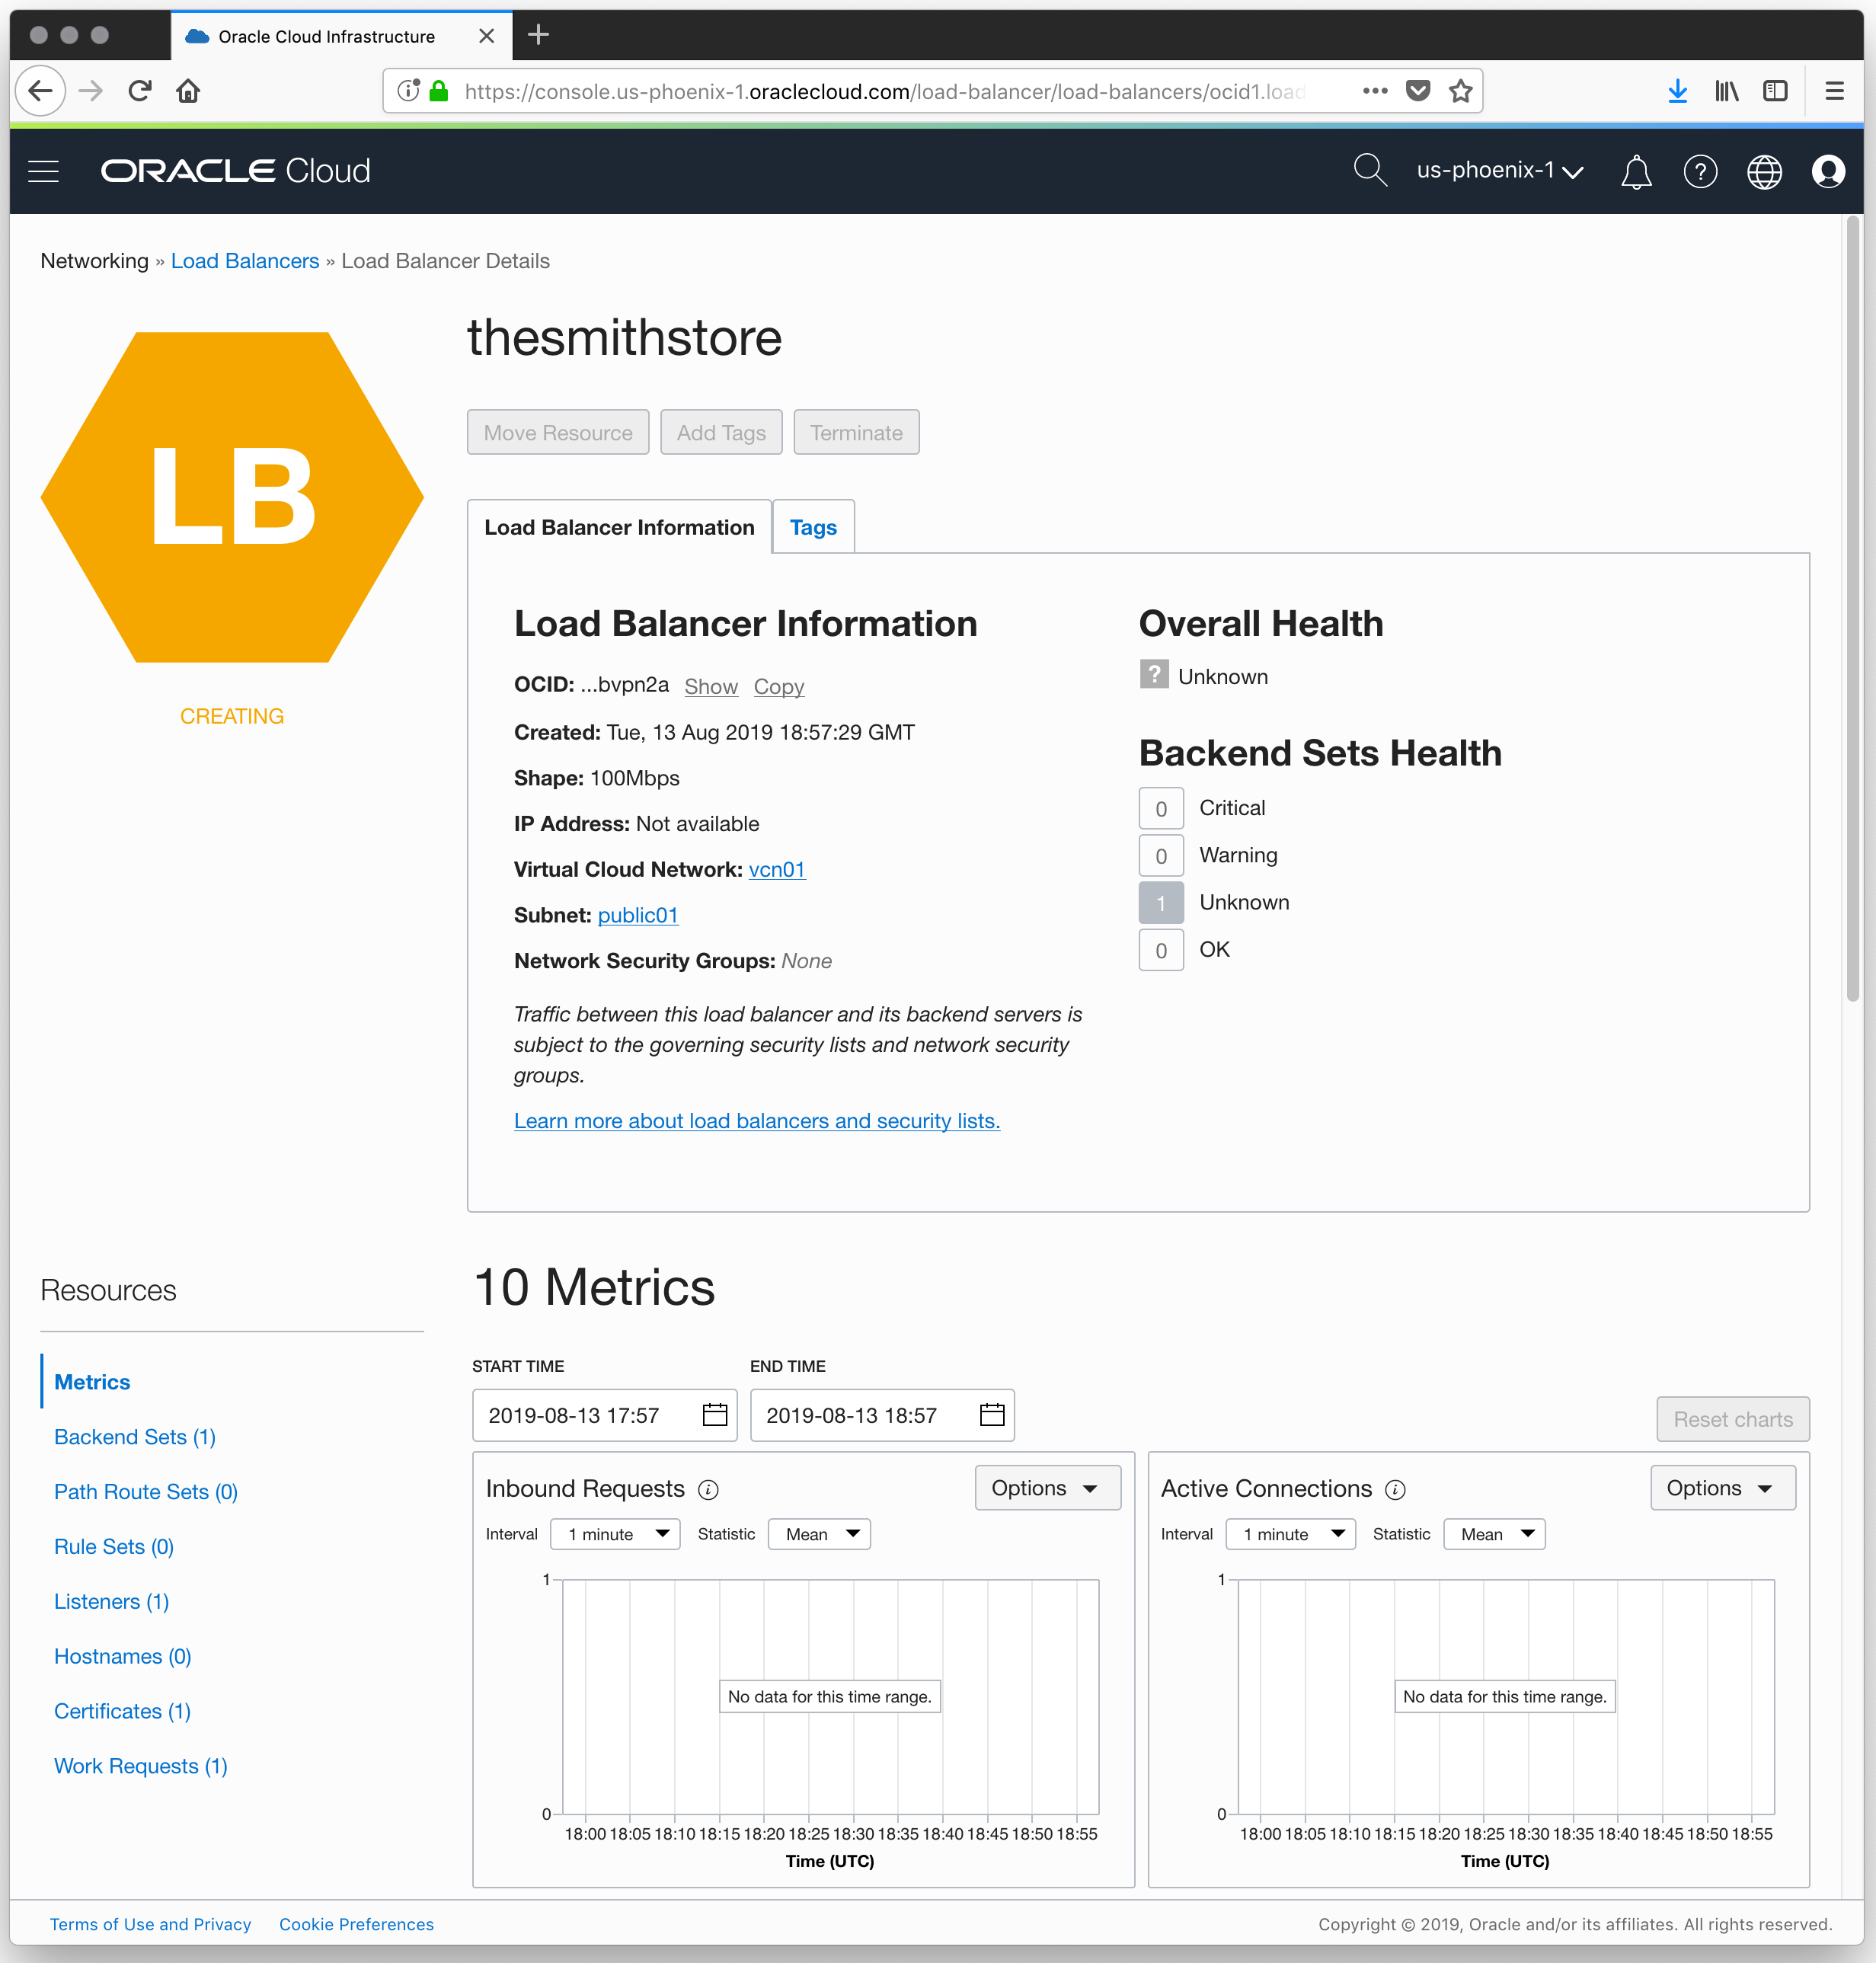Open the Oracle Cloud hamburger navigation menu
This screenshot has height=1963, width=1876.
click(x=43, y=171)
